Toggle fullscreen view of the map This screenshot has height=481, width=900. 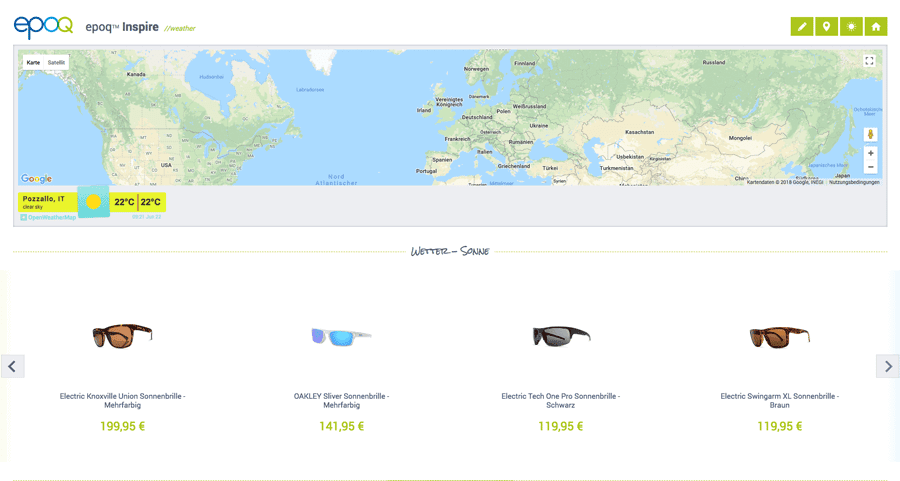click(x=869, y=61)
